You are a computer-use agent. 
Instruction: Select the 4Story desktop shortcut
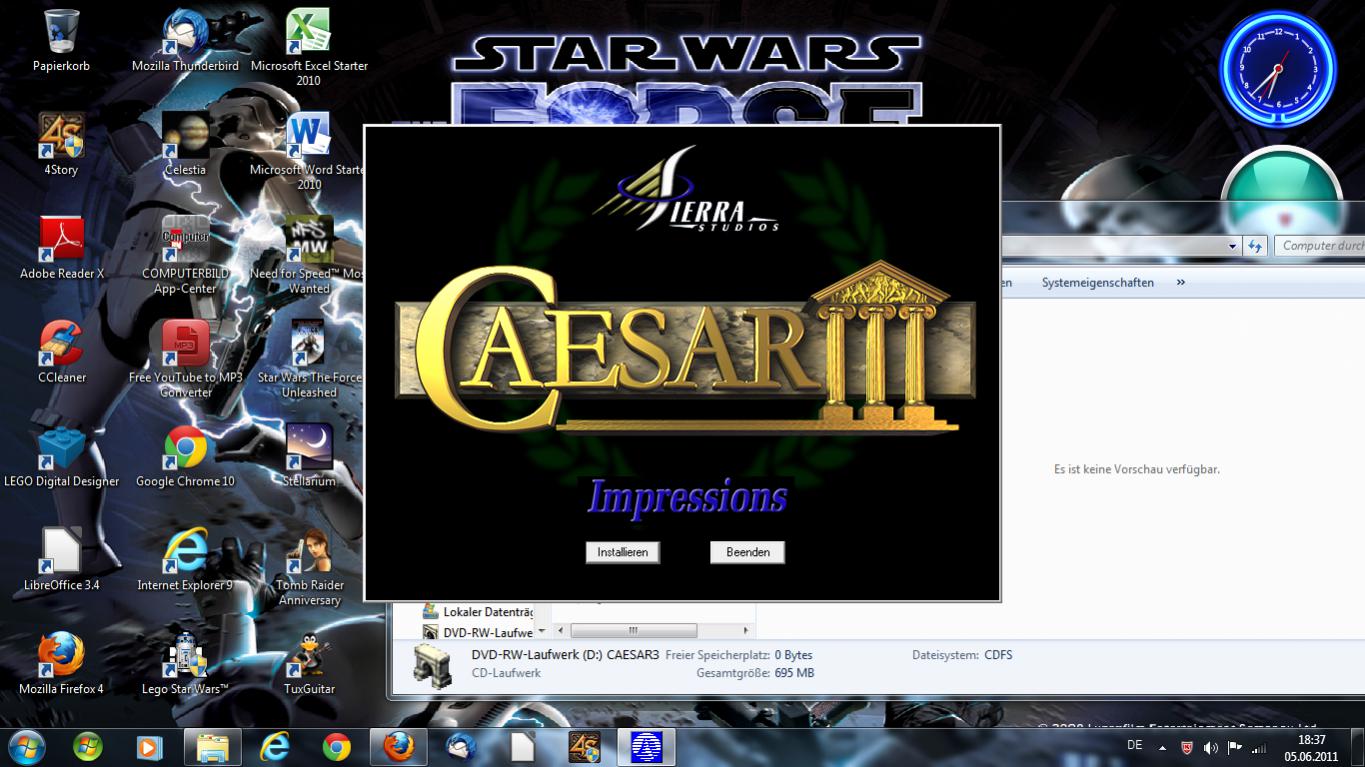coord(62,144)
